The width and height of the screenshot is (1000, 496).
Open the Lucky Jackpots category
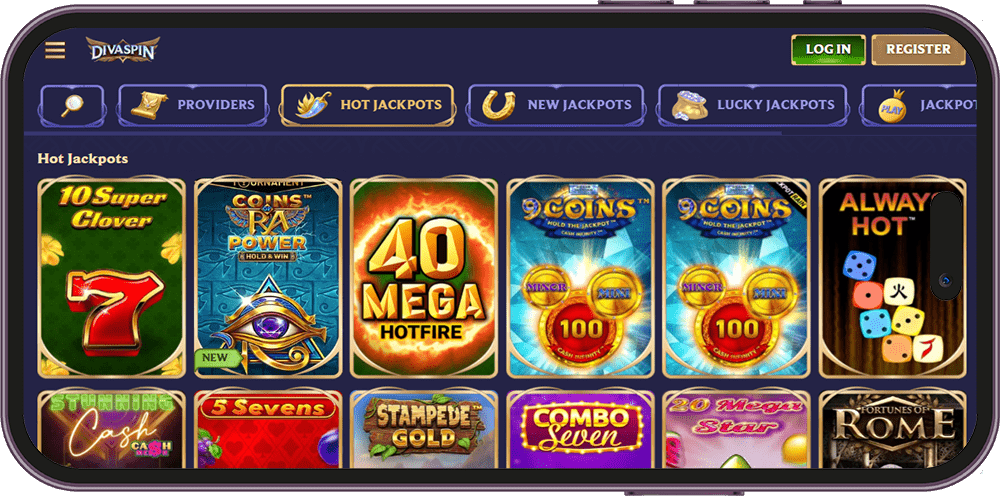(753, 105)
